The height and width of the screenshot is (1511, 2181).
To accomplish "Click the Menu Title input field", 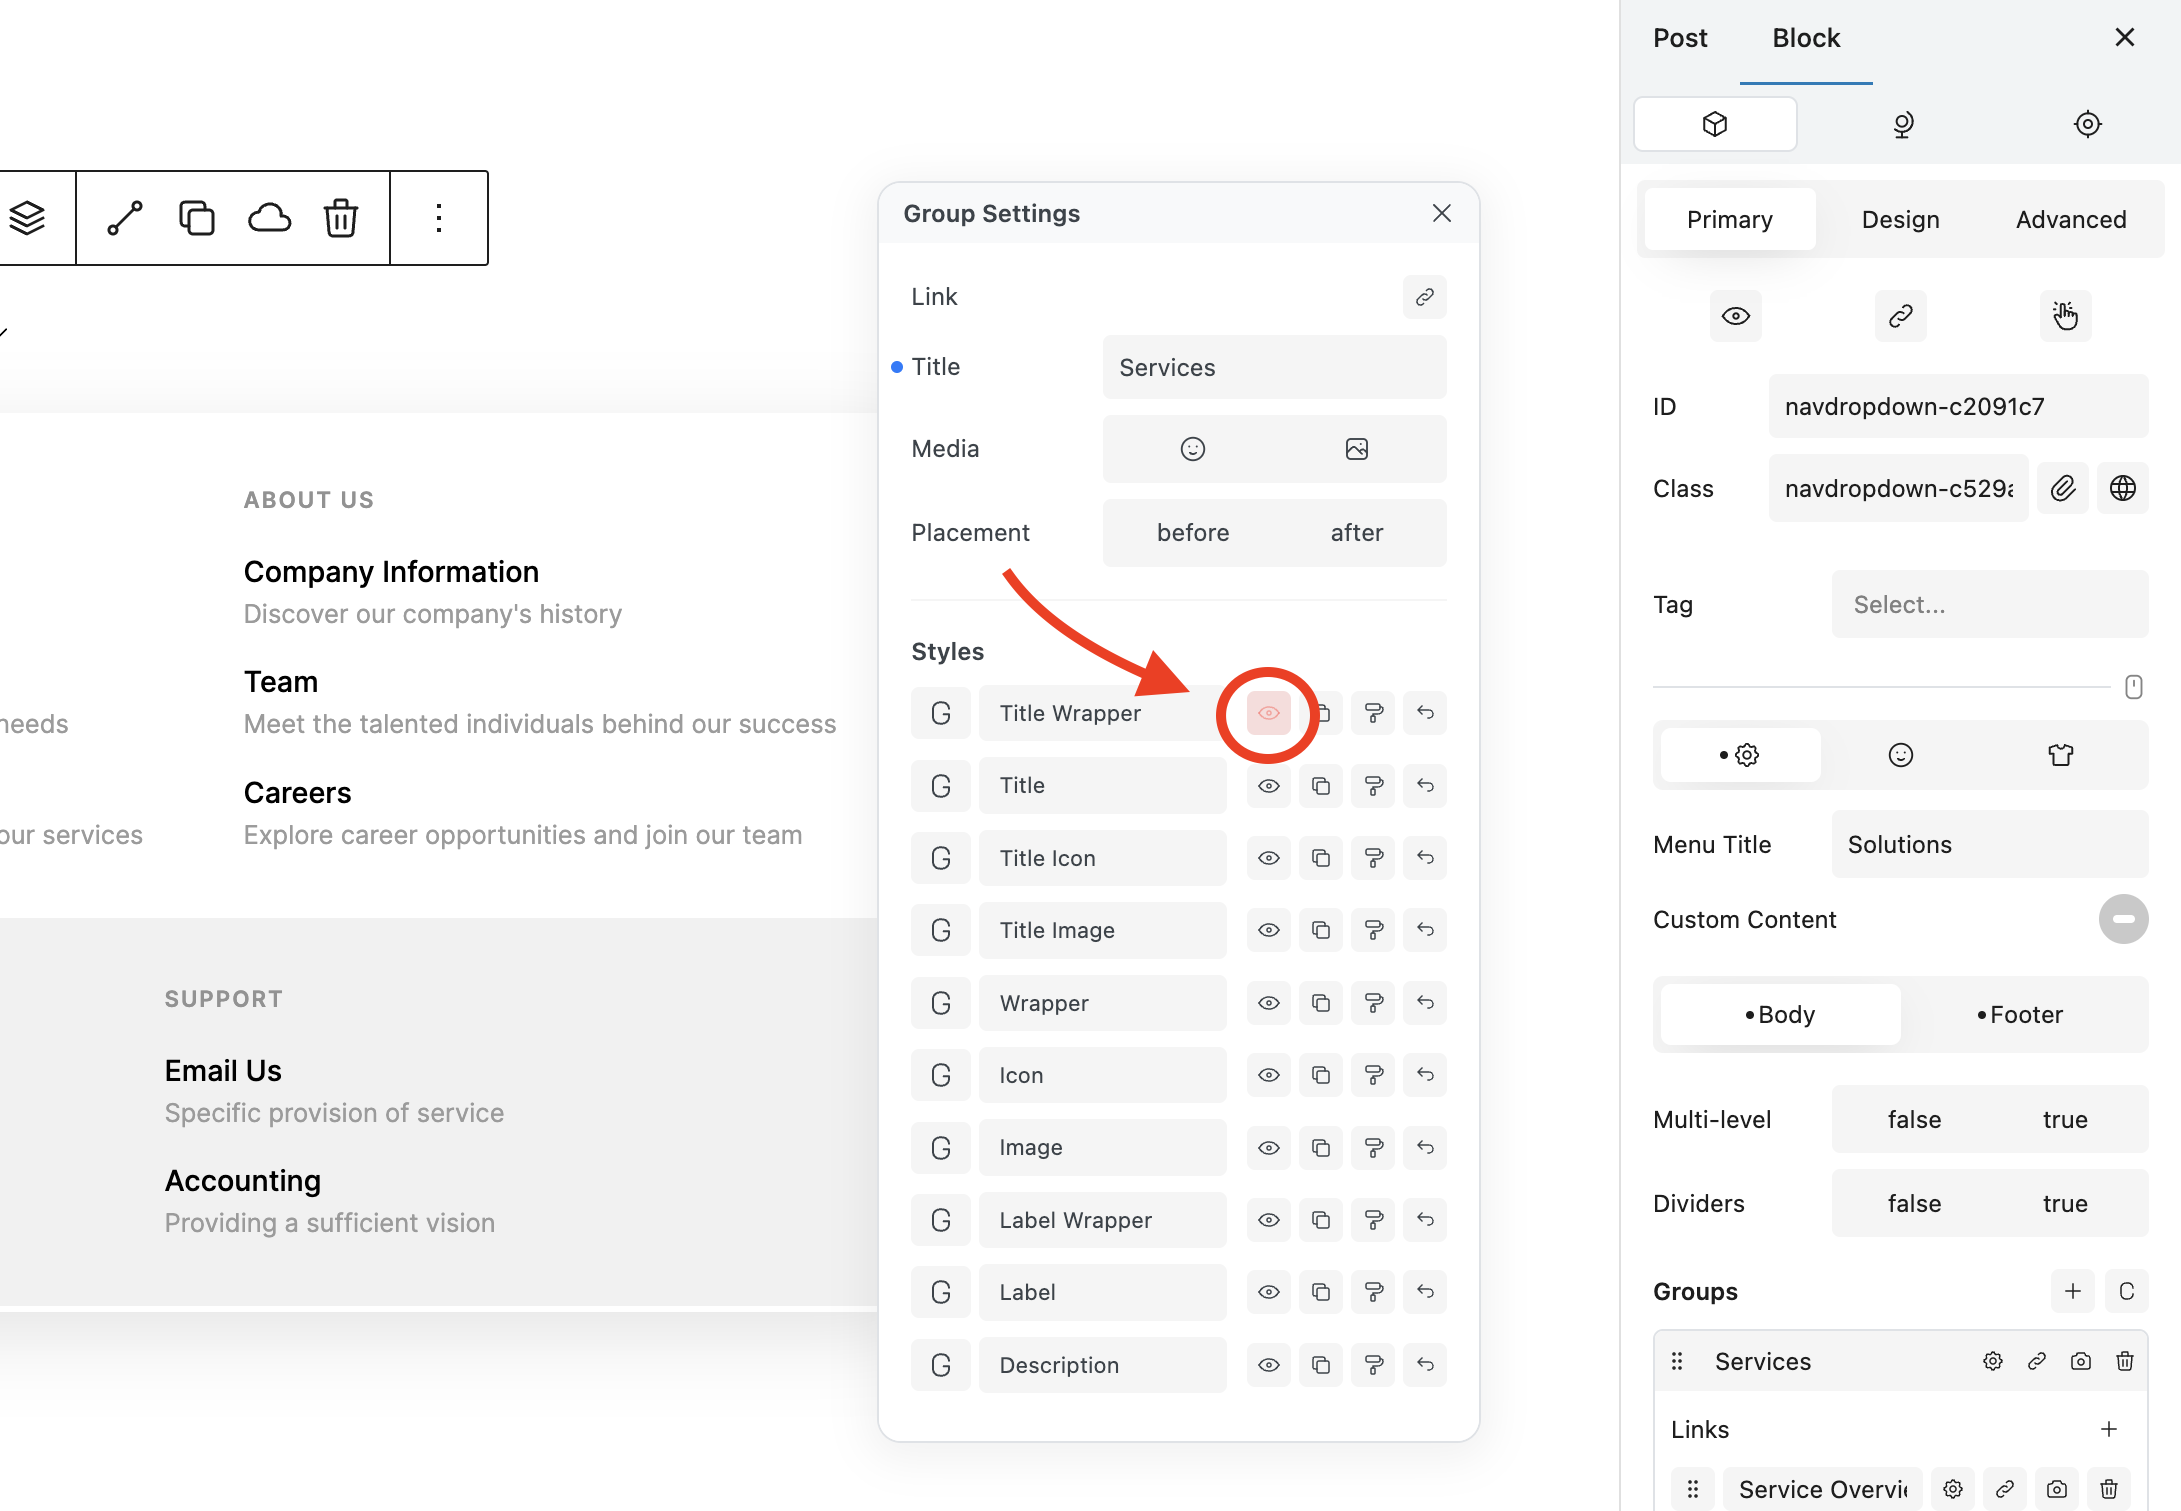I will [x=1988, y=844].
